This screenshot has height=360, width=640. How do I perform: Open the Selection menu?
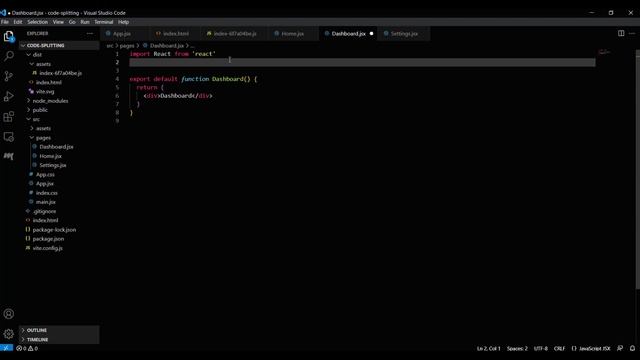tap(38, 22)
